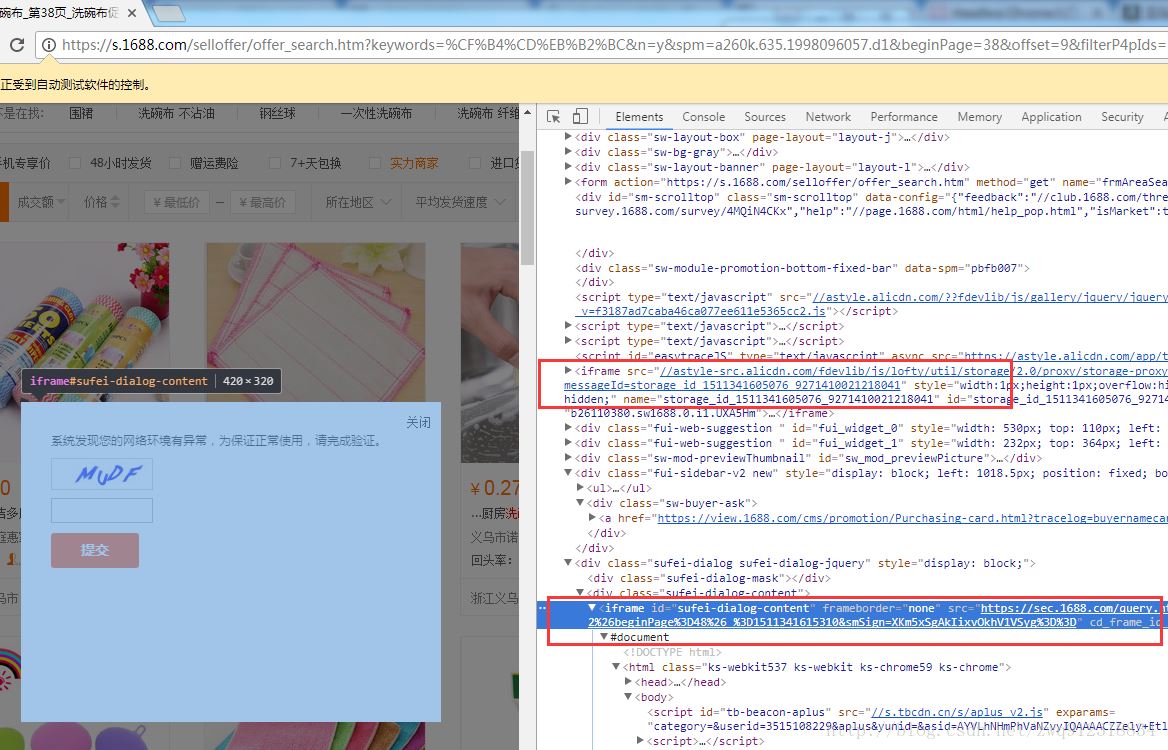
Task: Toggle the 进口 checkbox
Action: [x=474, y=163]
